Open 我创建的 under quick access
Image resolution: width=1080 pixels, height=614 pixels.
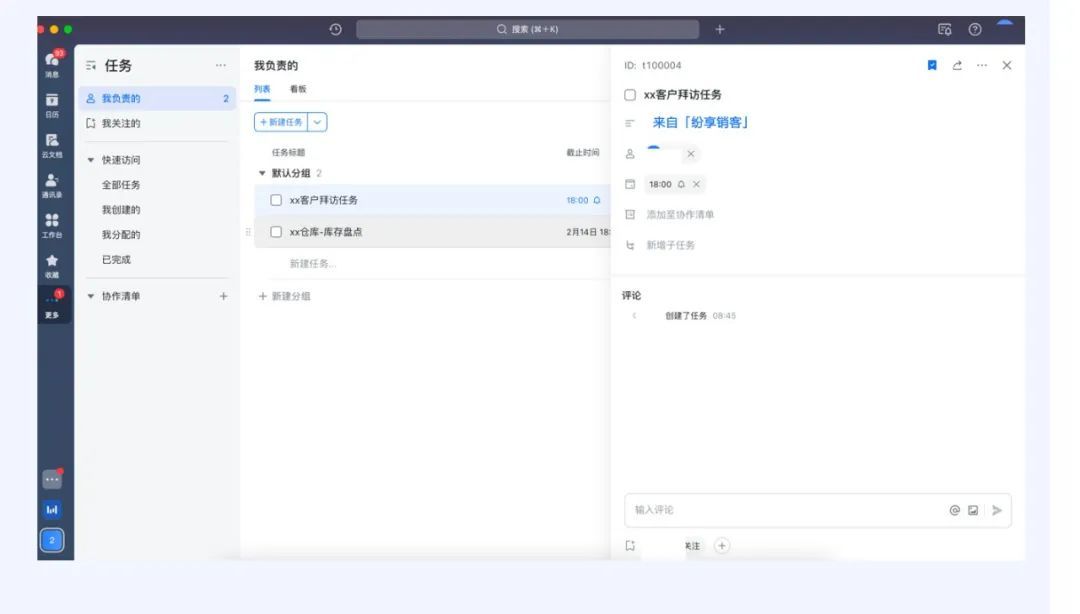click(121, 209)
